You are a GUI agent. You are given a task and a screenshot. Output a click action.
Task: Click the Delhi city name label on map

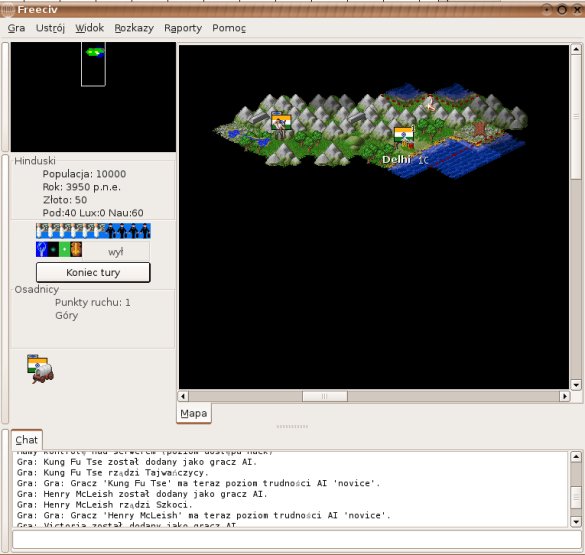(396, 160)
